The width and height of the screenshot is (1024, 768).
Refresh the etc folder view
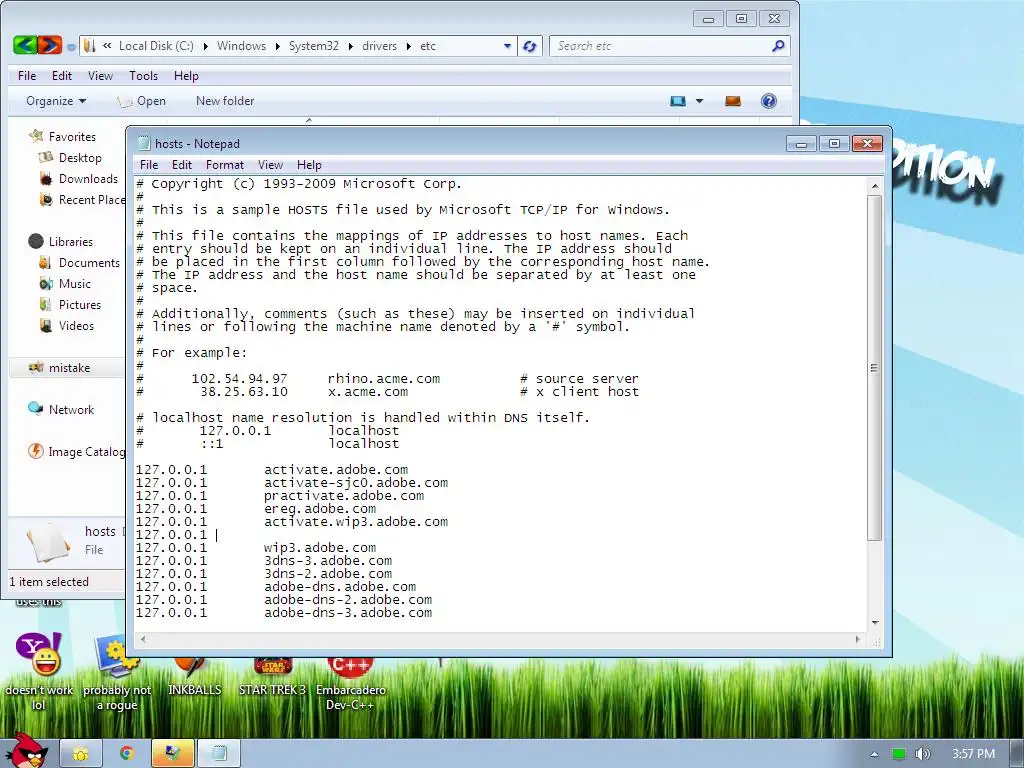point(530,46)
